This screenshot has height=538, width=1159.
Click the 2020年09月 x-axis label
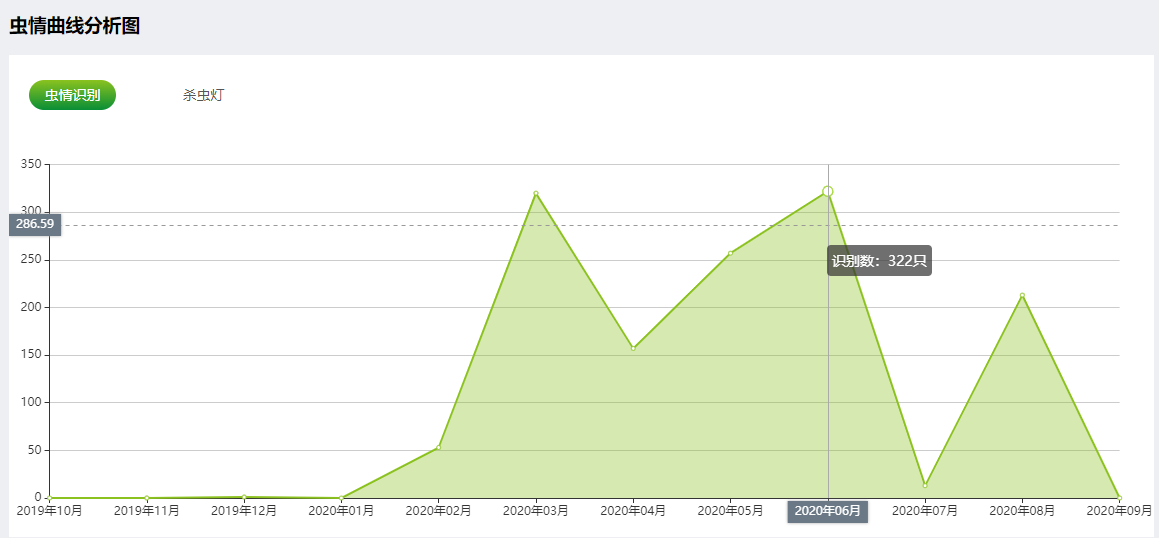pyautogui.click(x=1119, y=511)
